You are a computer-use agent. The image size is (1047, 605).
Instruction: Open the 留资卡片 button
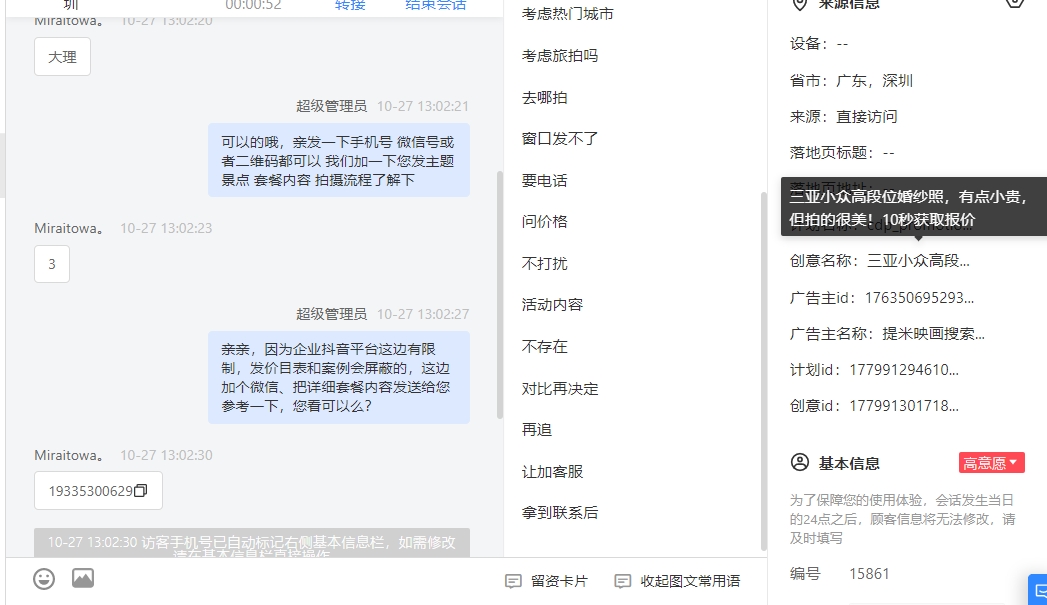[x=546, y=581]
